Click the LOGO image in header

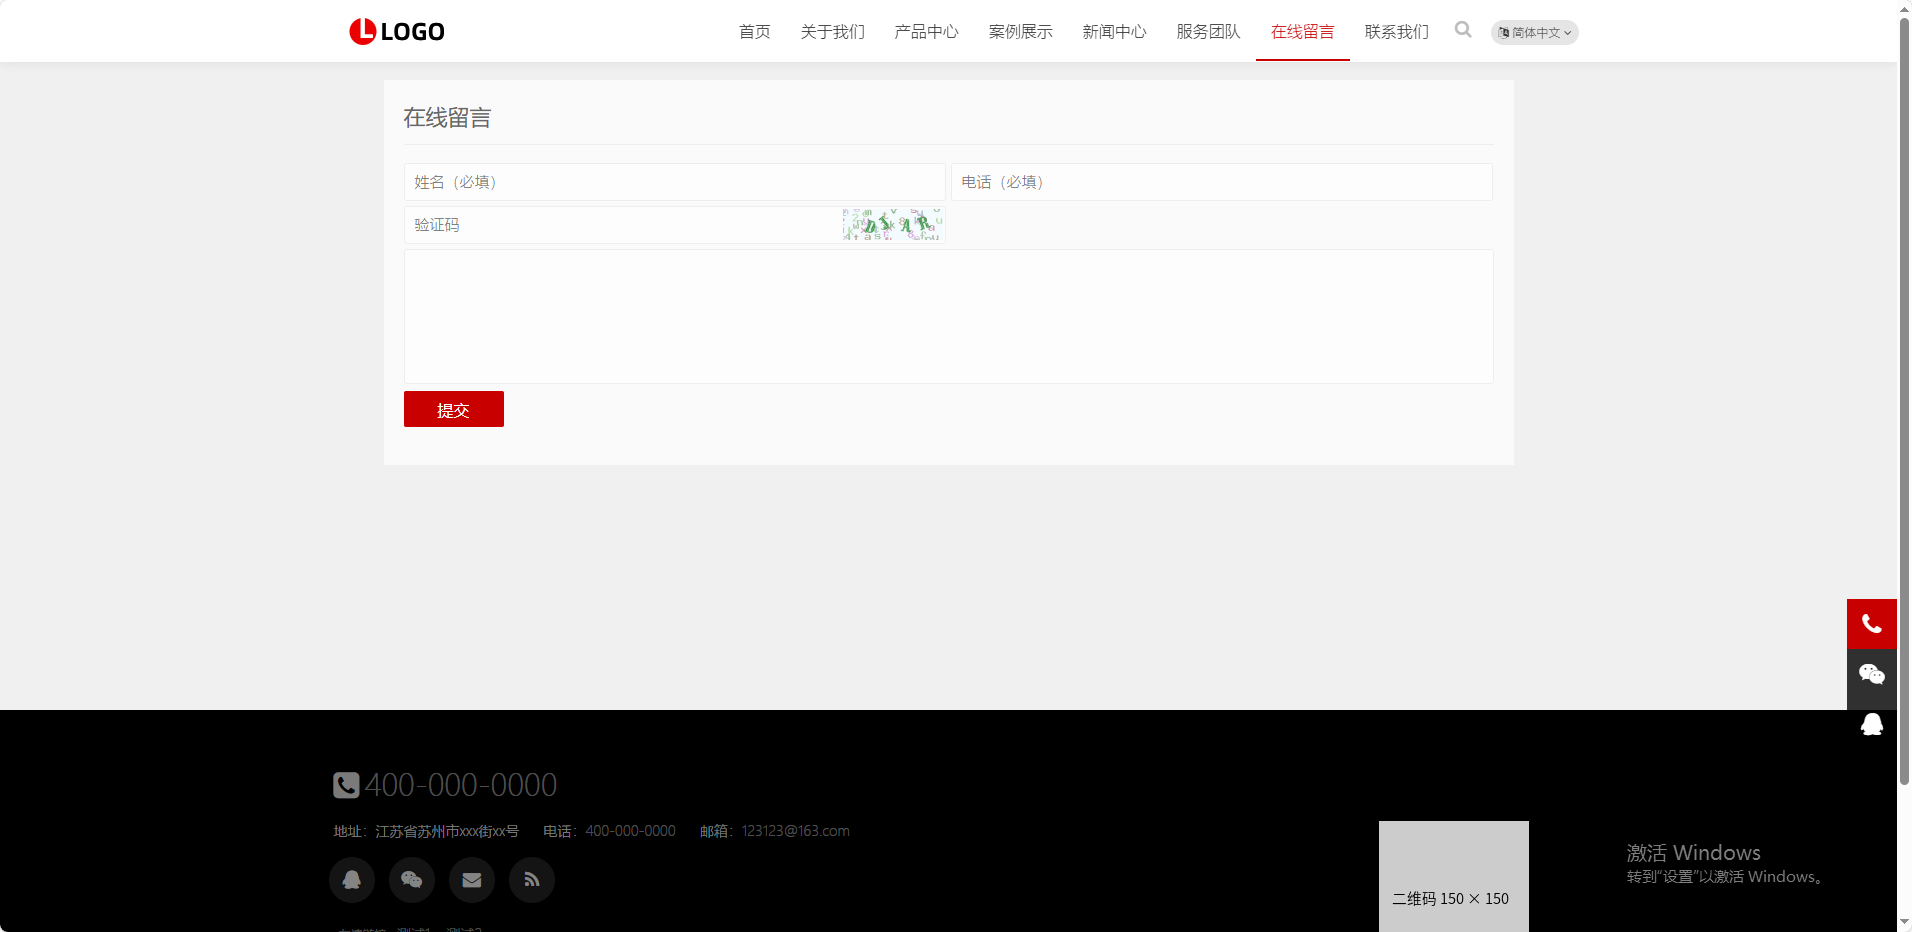(397, 32)
